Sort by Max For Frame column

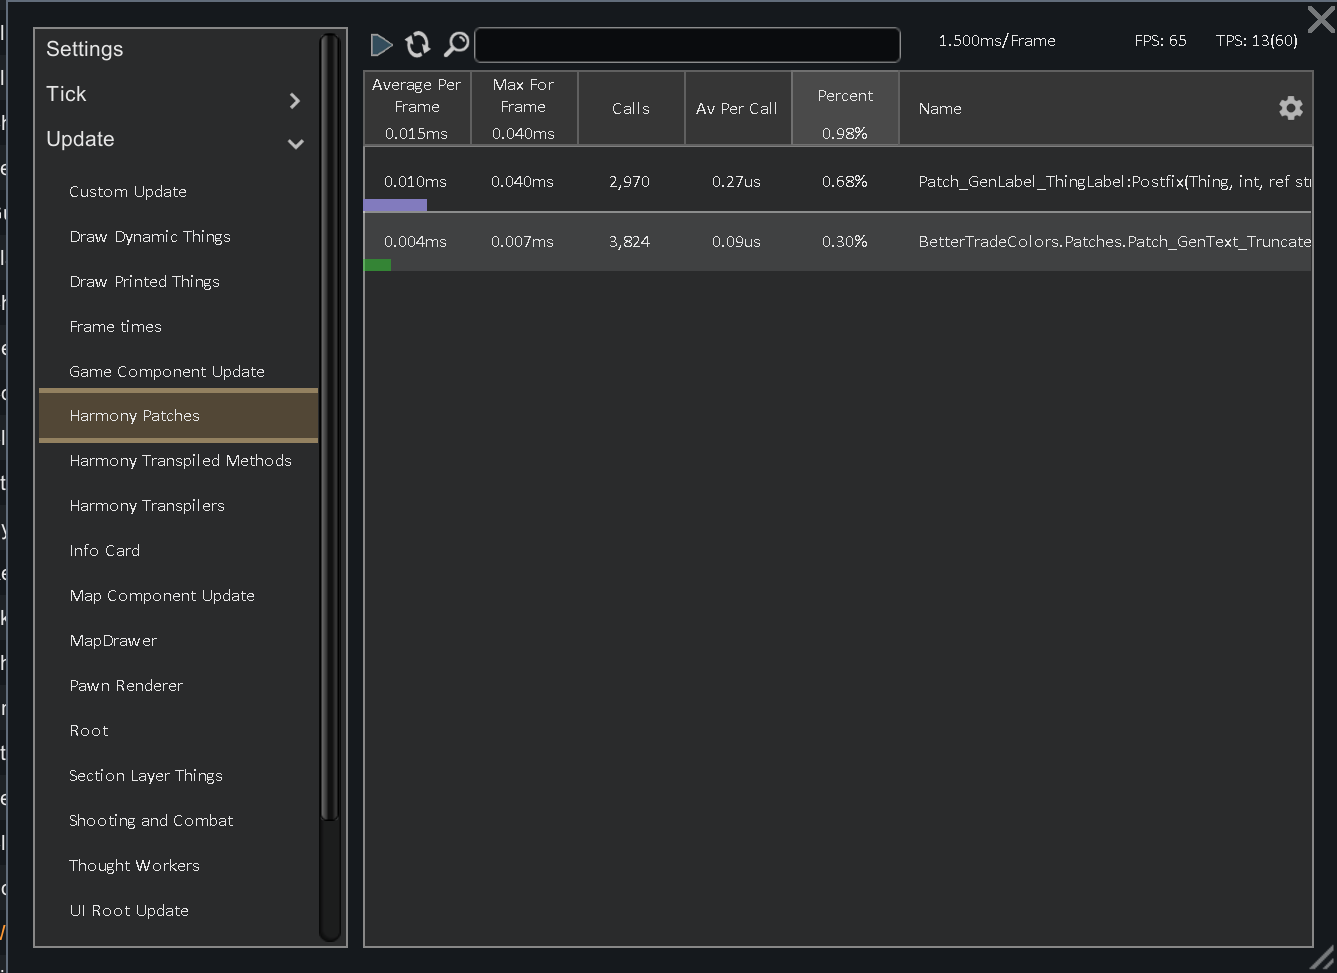(x=524, y=108)
